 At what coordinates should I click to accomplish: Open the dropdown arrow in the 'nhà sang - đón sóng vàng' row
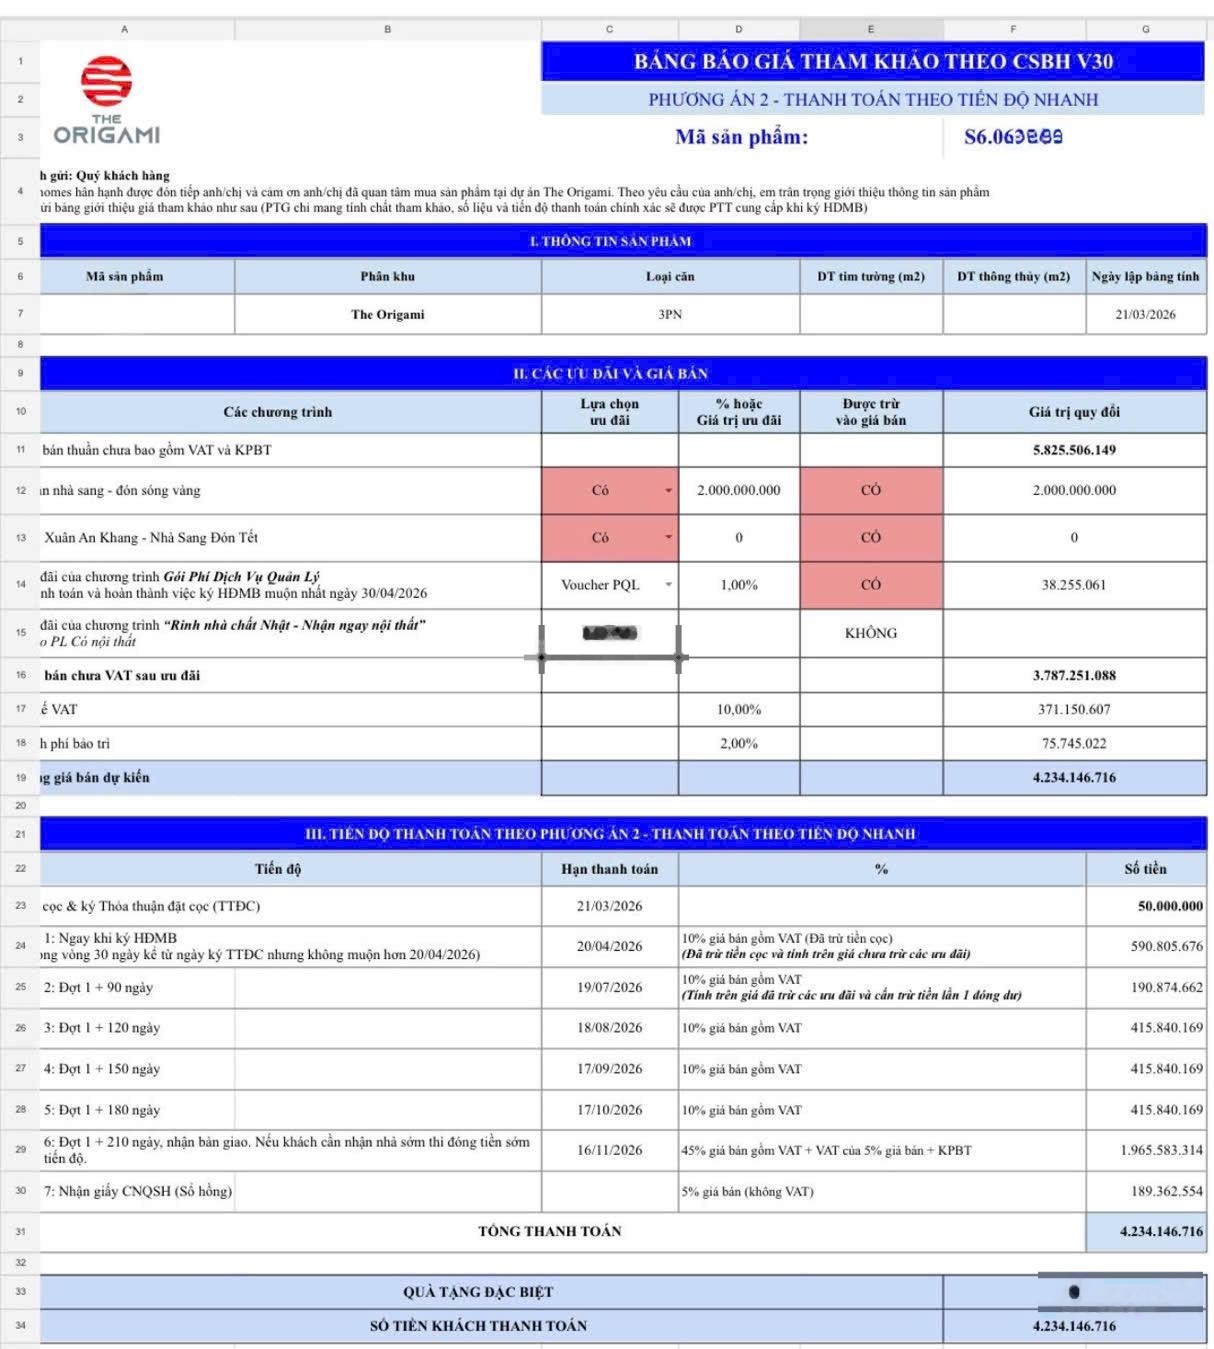coord(668,491)
